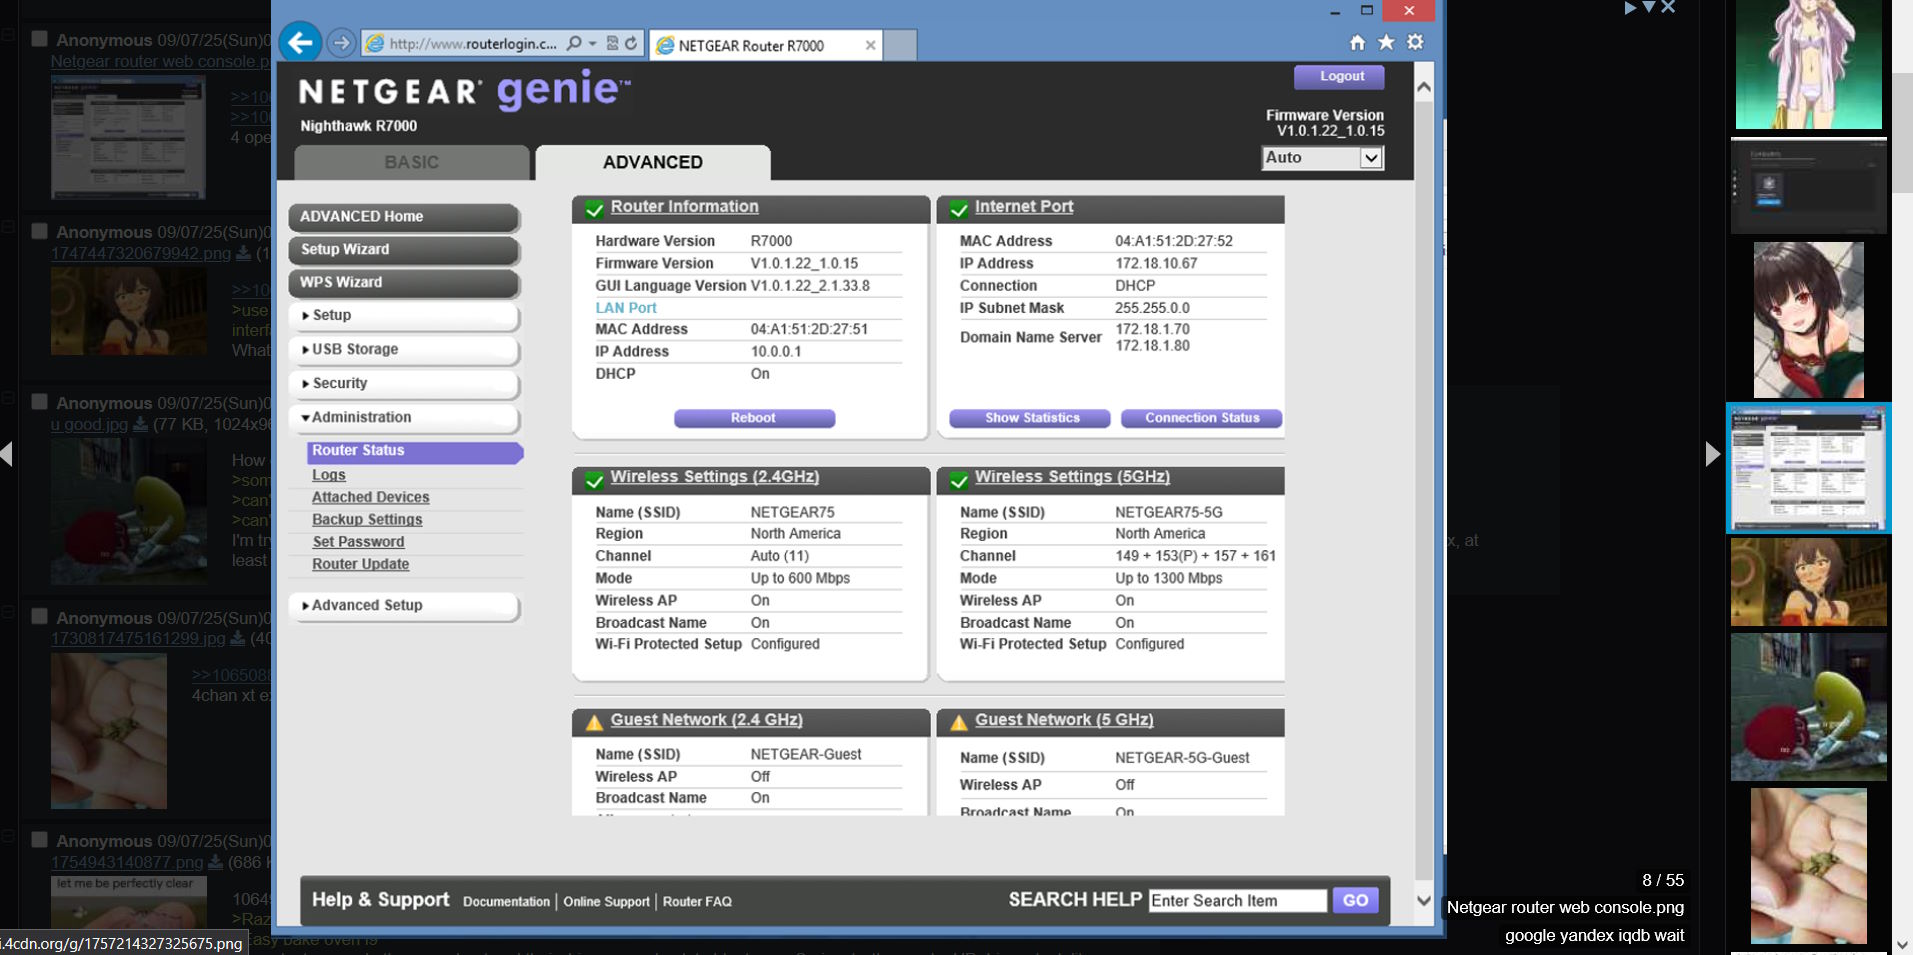The width and height of the screenshot is (1913, 955).
Task: Expand the Setup menu section
Action: point(404,315)
